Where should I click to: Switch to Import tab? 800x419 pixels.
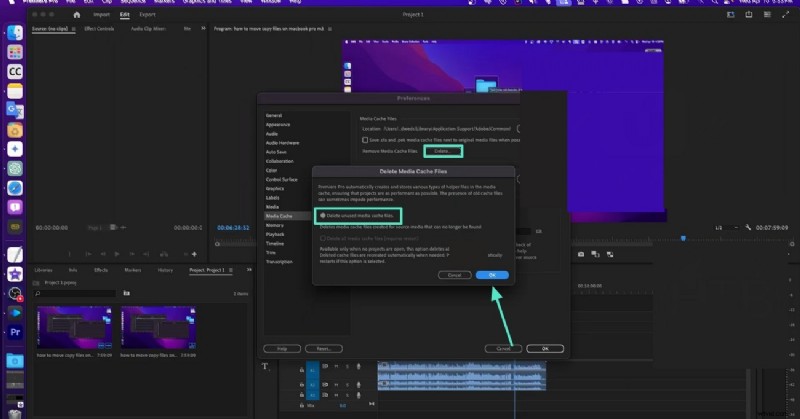point(102,15)
